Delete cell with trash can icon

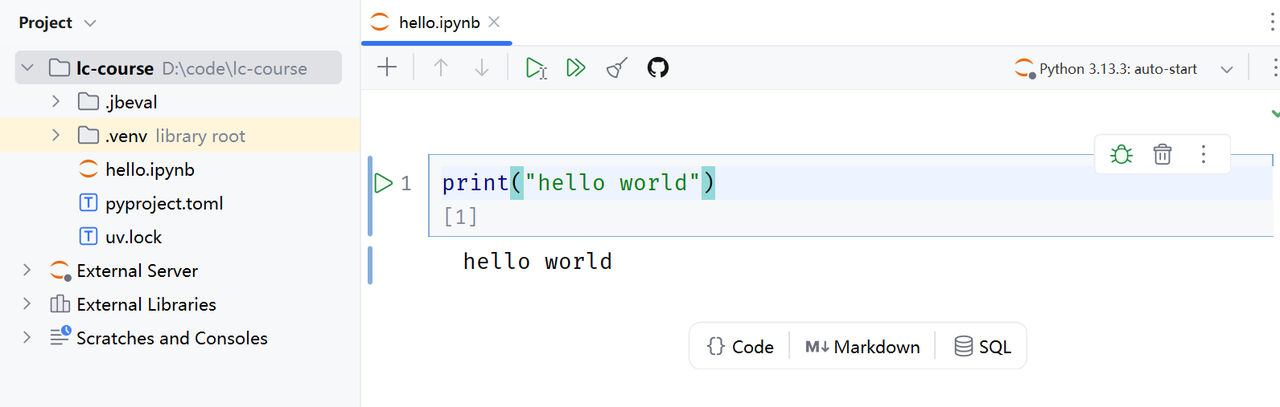tap(1162, 154)
